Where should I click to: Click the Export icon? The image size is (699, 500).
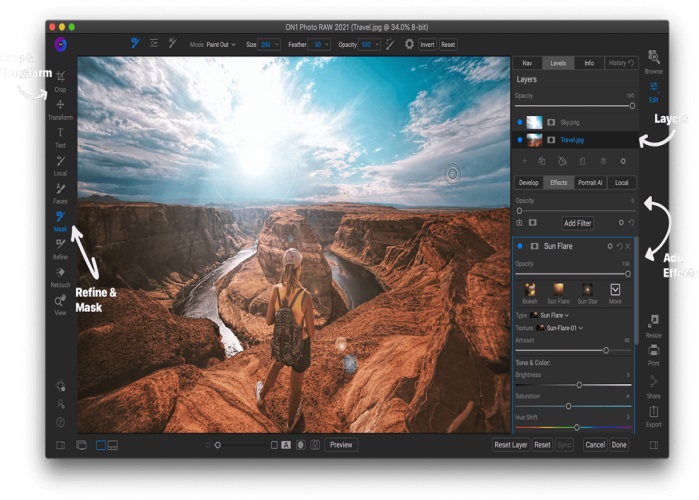(x=653, y=413)
